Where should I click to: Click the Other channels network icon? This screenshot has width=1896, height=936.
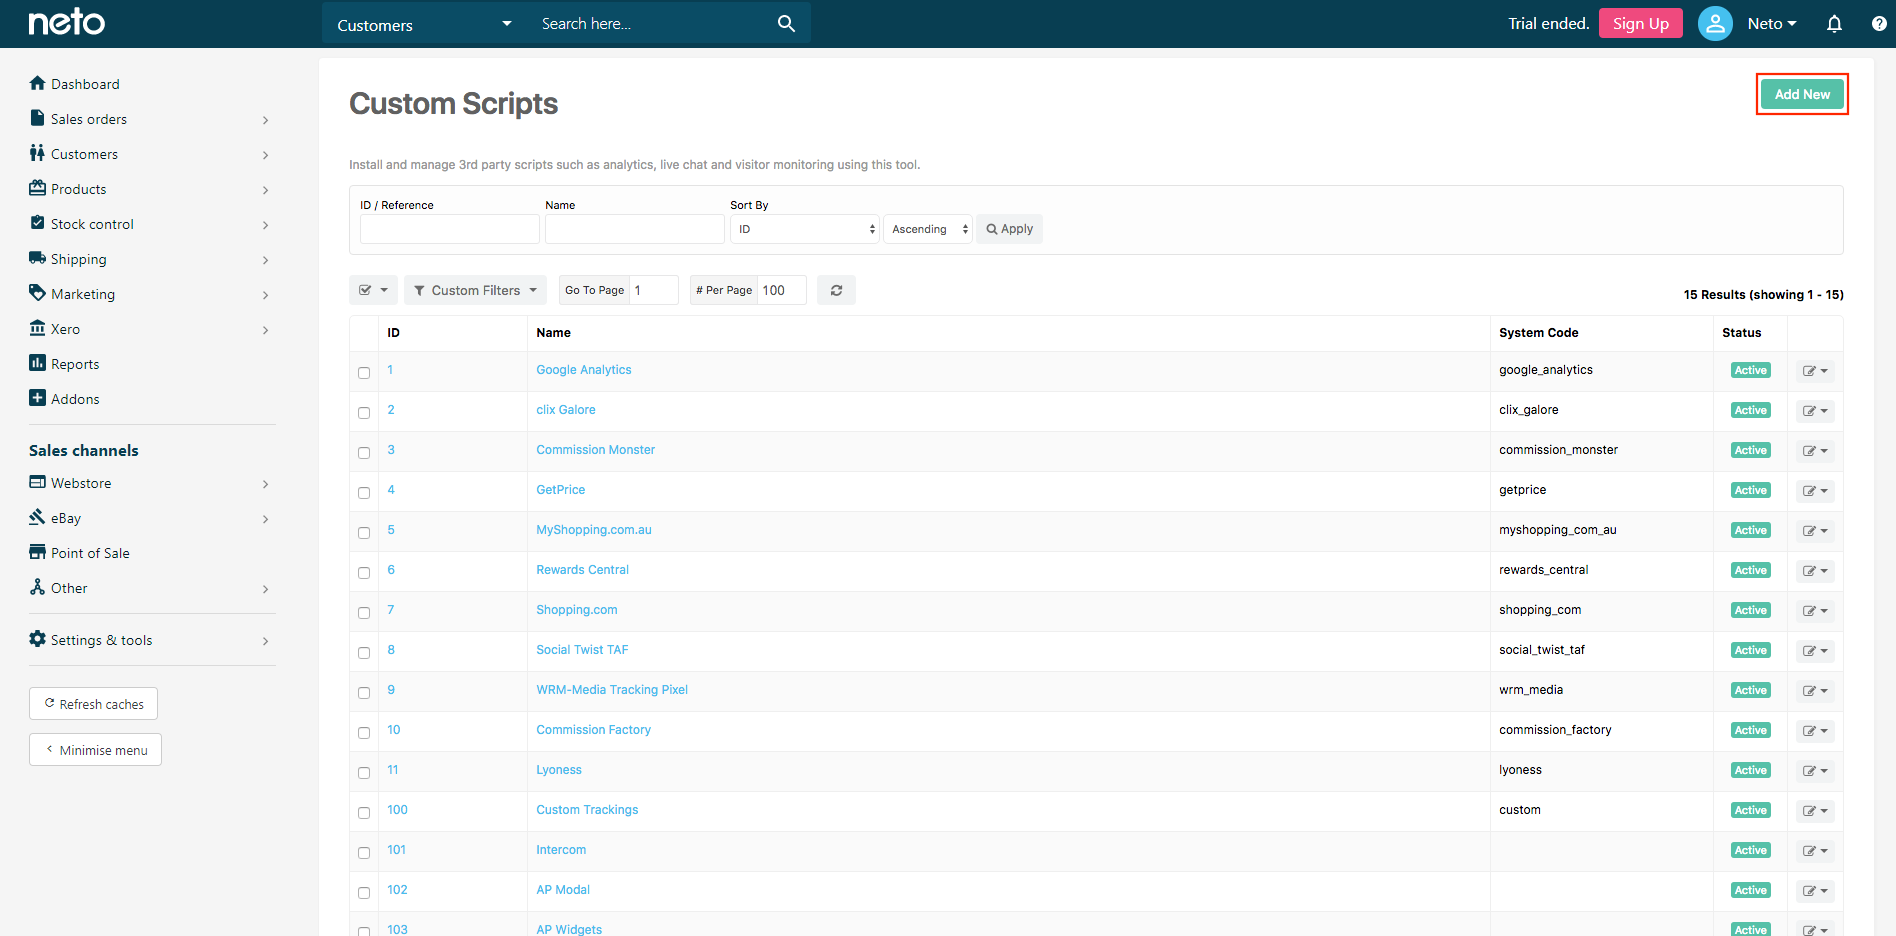37,587
